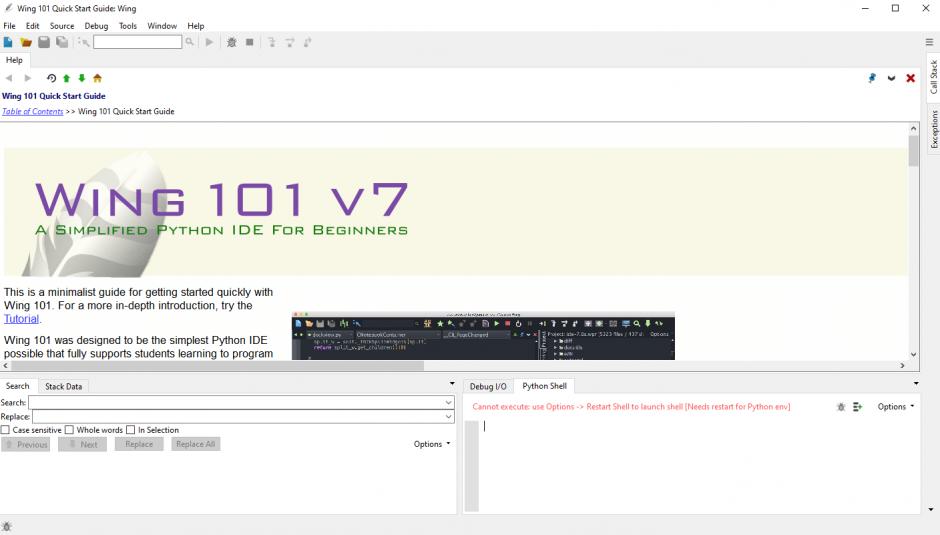940x535 pixels.
Task: Click the help page vertical scrollbar thumb
Action: pyautogui.click(x=914, y=151)
